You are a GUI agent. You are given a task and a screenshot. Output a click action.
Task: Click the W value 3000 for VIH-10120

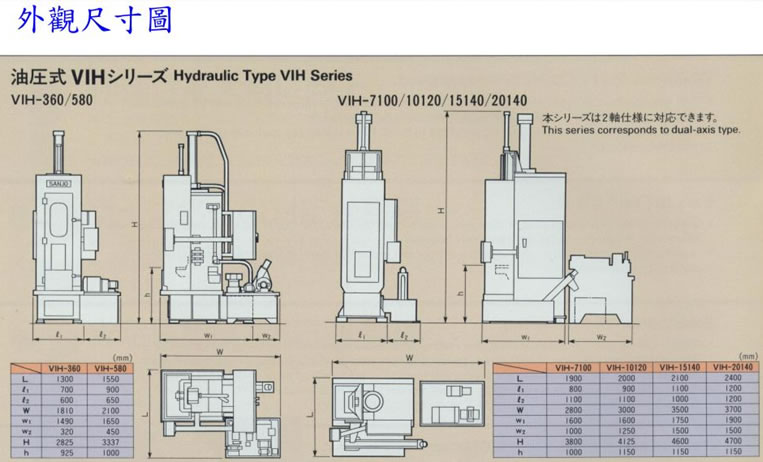tap(626, 410)
